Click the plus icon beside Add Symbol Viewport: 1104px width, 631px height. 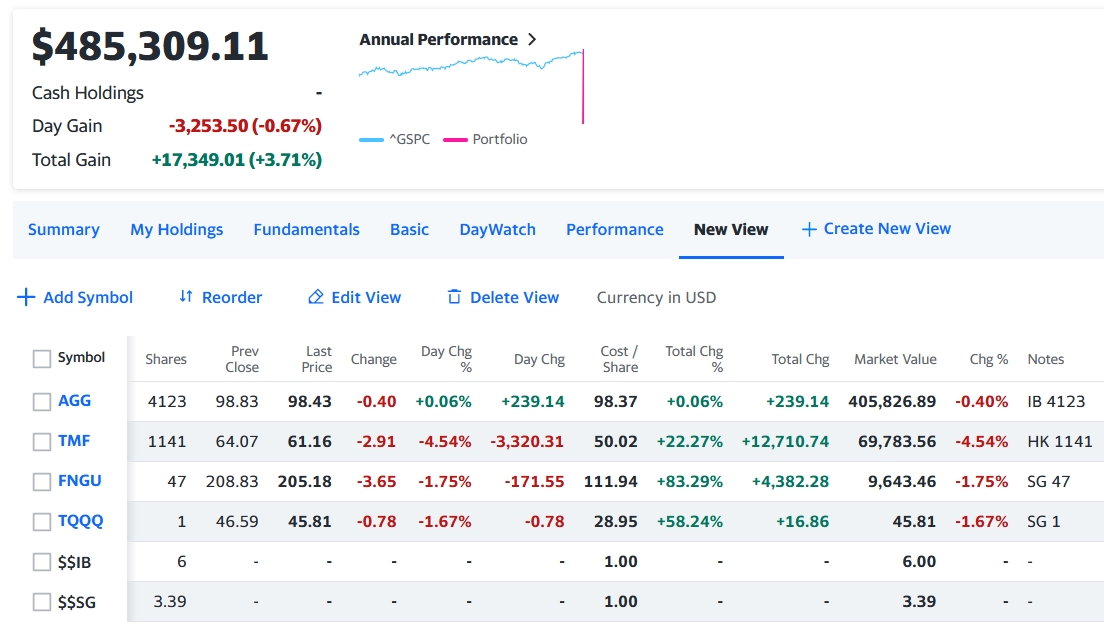tap(26, 297)
